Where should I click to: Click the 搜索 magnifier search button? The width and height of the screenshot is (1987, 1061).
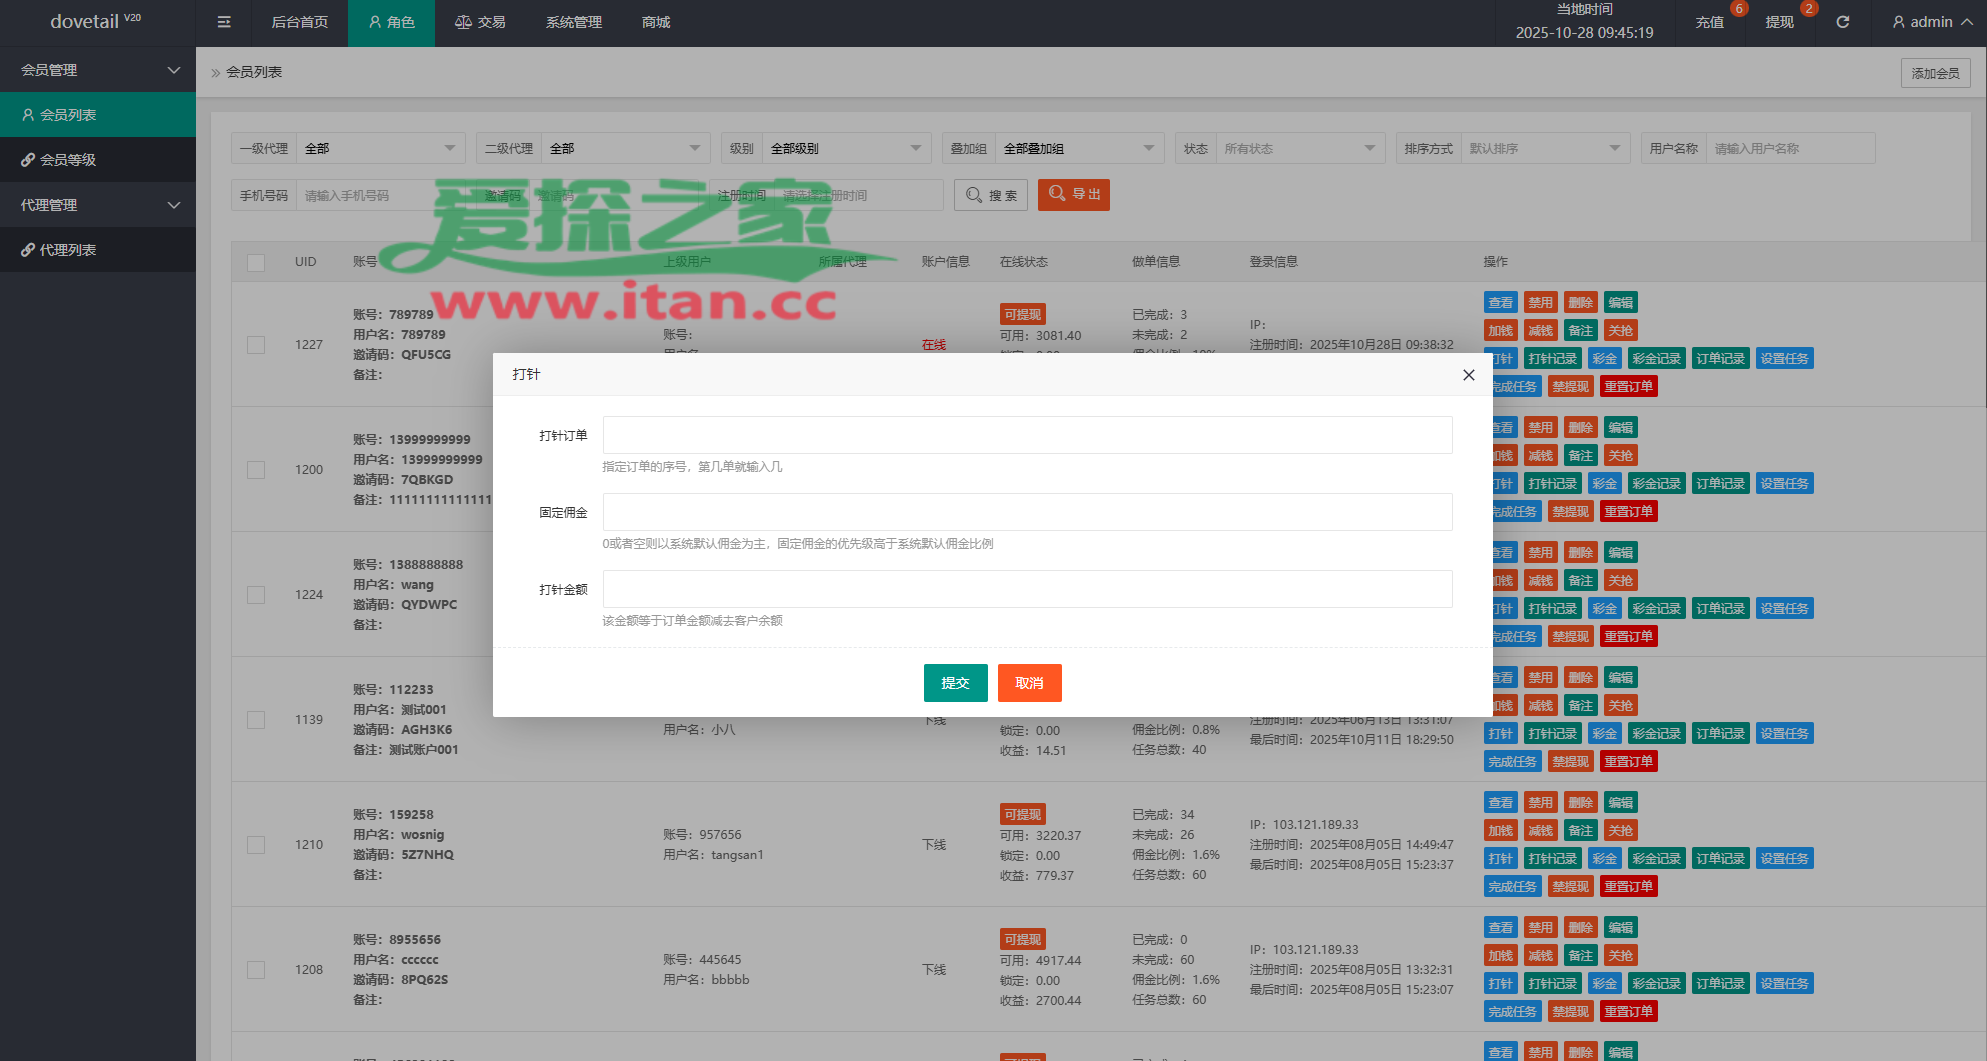(992, 195)
